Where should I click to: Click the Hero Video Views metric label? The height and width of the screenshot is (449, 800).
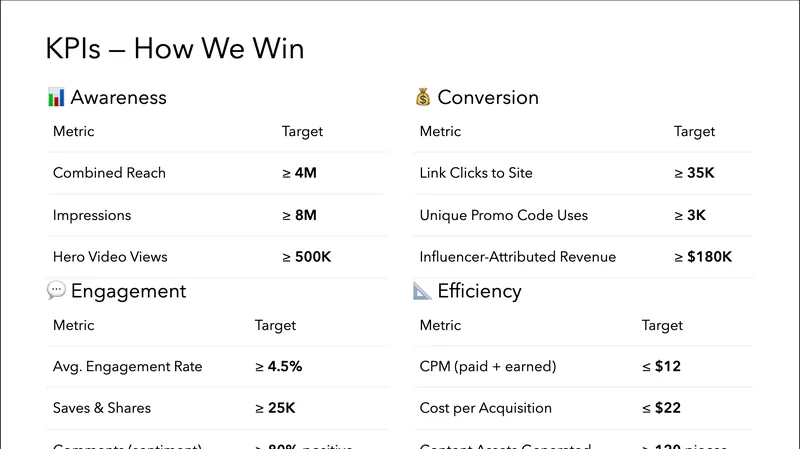110,257
